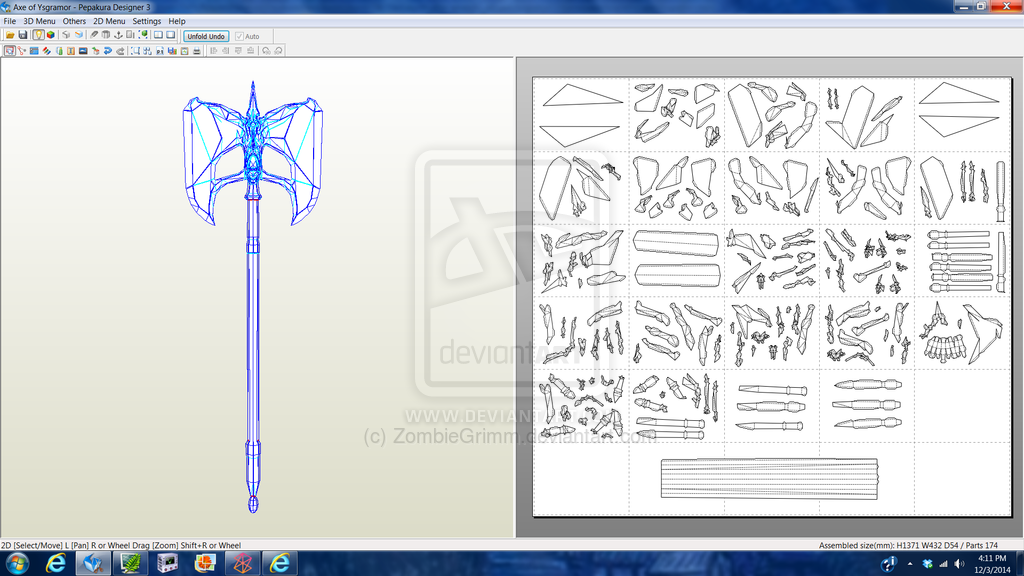Open Pepakura Designer from the taskbar
This screenshot has width=1024, height=576.
[93, 563]
